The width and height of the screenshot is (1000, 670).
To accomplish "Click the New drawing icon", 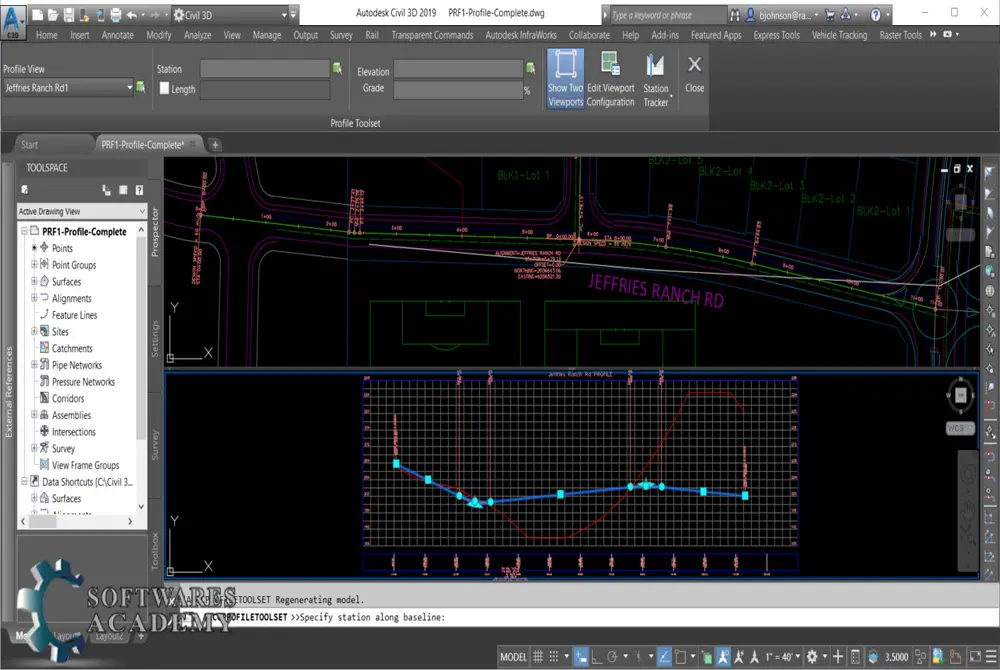I will click(37, 15).
